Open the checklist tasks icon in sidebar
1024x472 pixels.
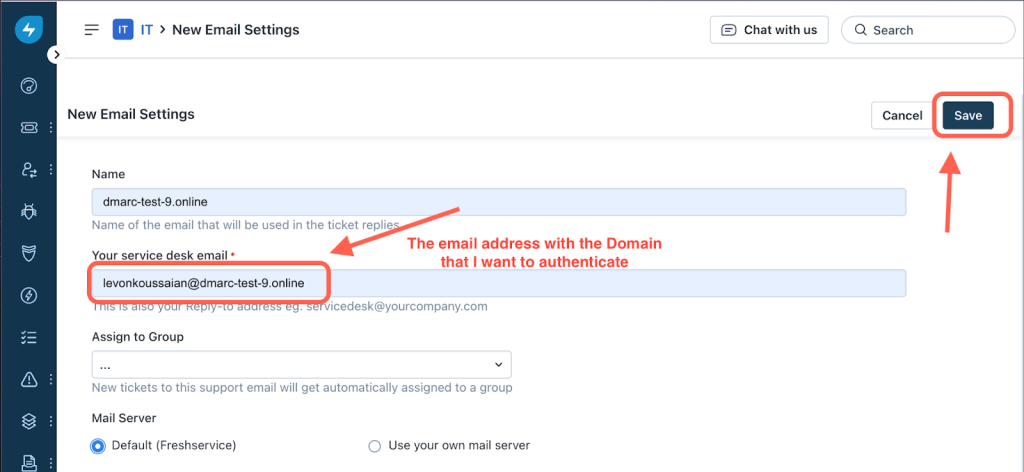coord(29,337)
